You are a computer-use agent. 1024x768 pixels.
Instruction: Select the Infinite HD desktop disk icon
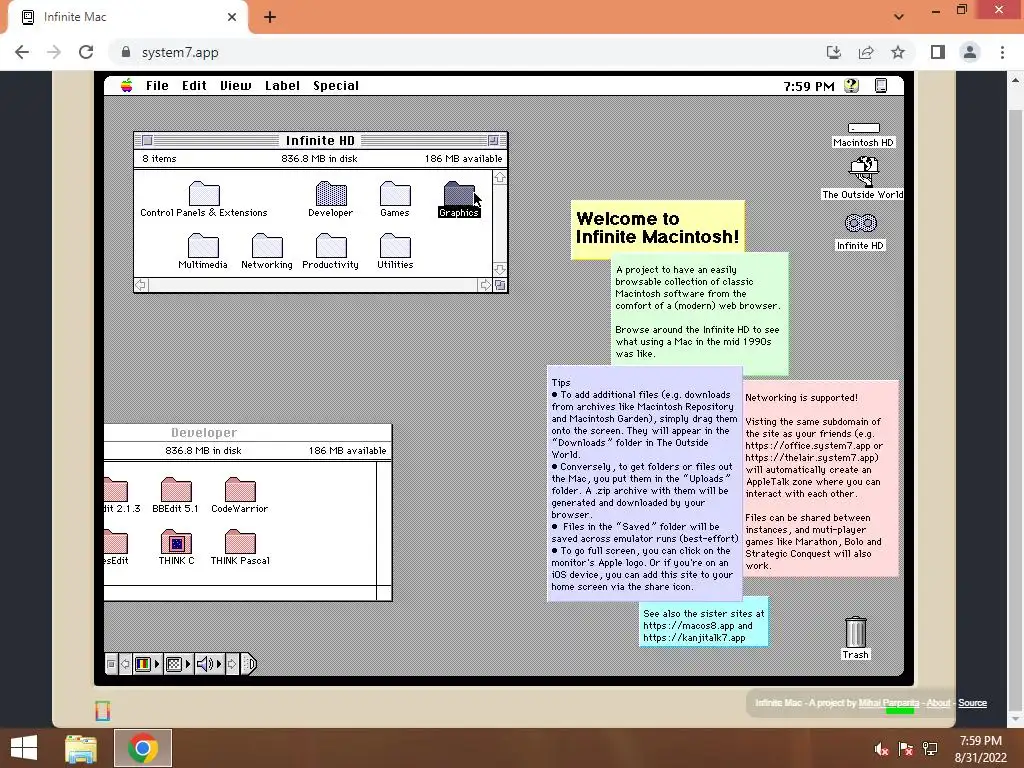(861, 223)
